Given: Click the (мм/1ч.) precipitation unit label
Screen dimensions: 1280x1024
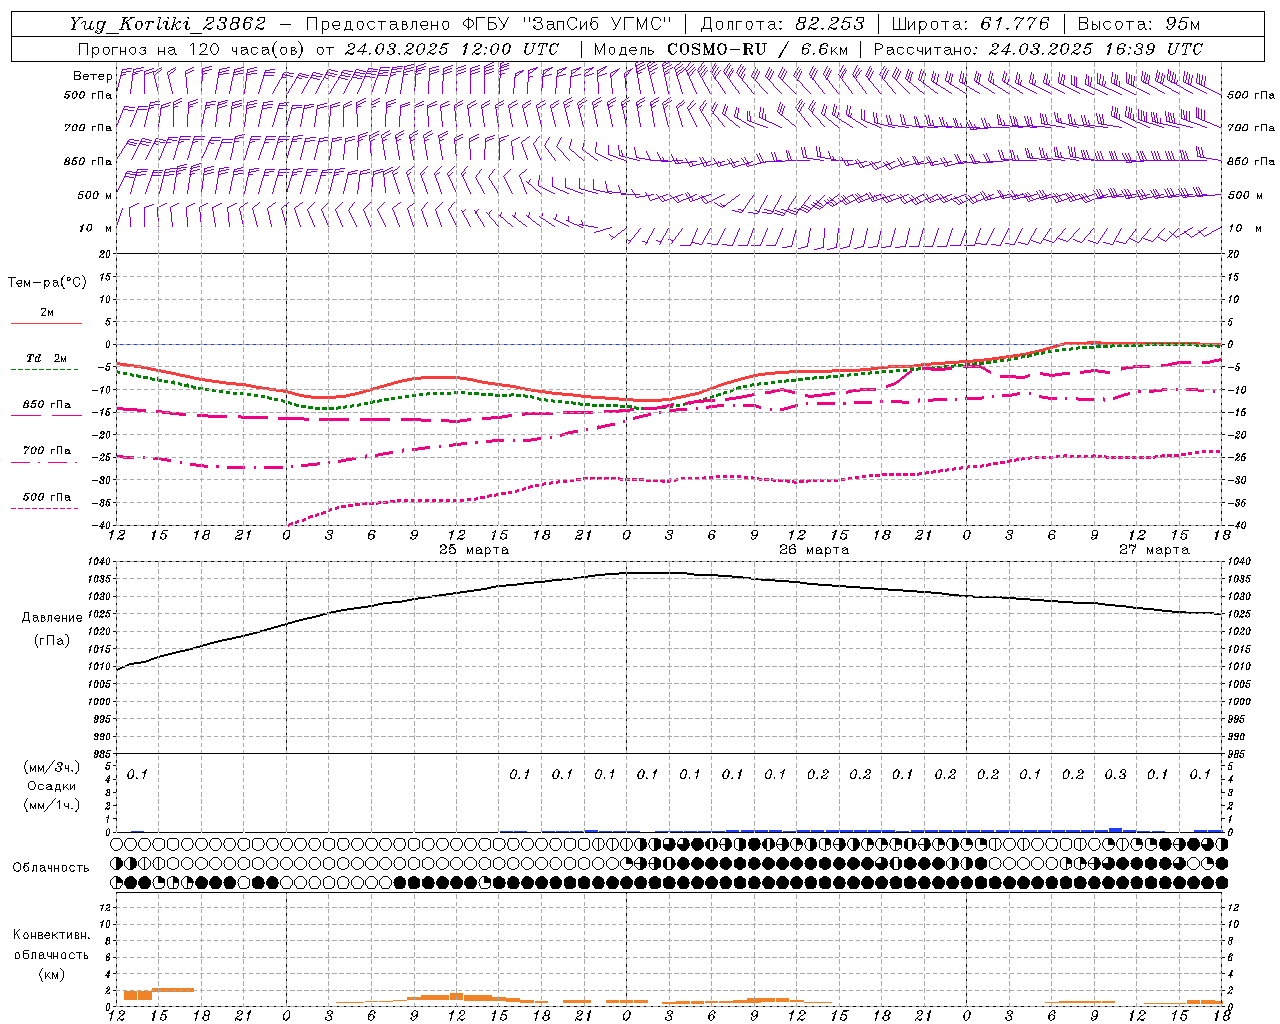Looking at the screenshot, I should pyautogui.click(x=51, y=805).
